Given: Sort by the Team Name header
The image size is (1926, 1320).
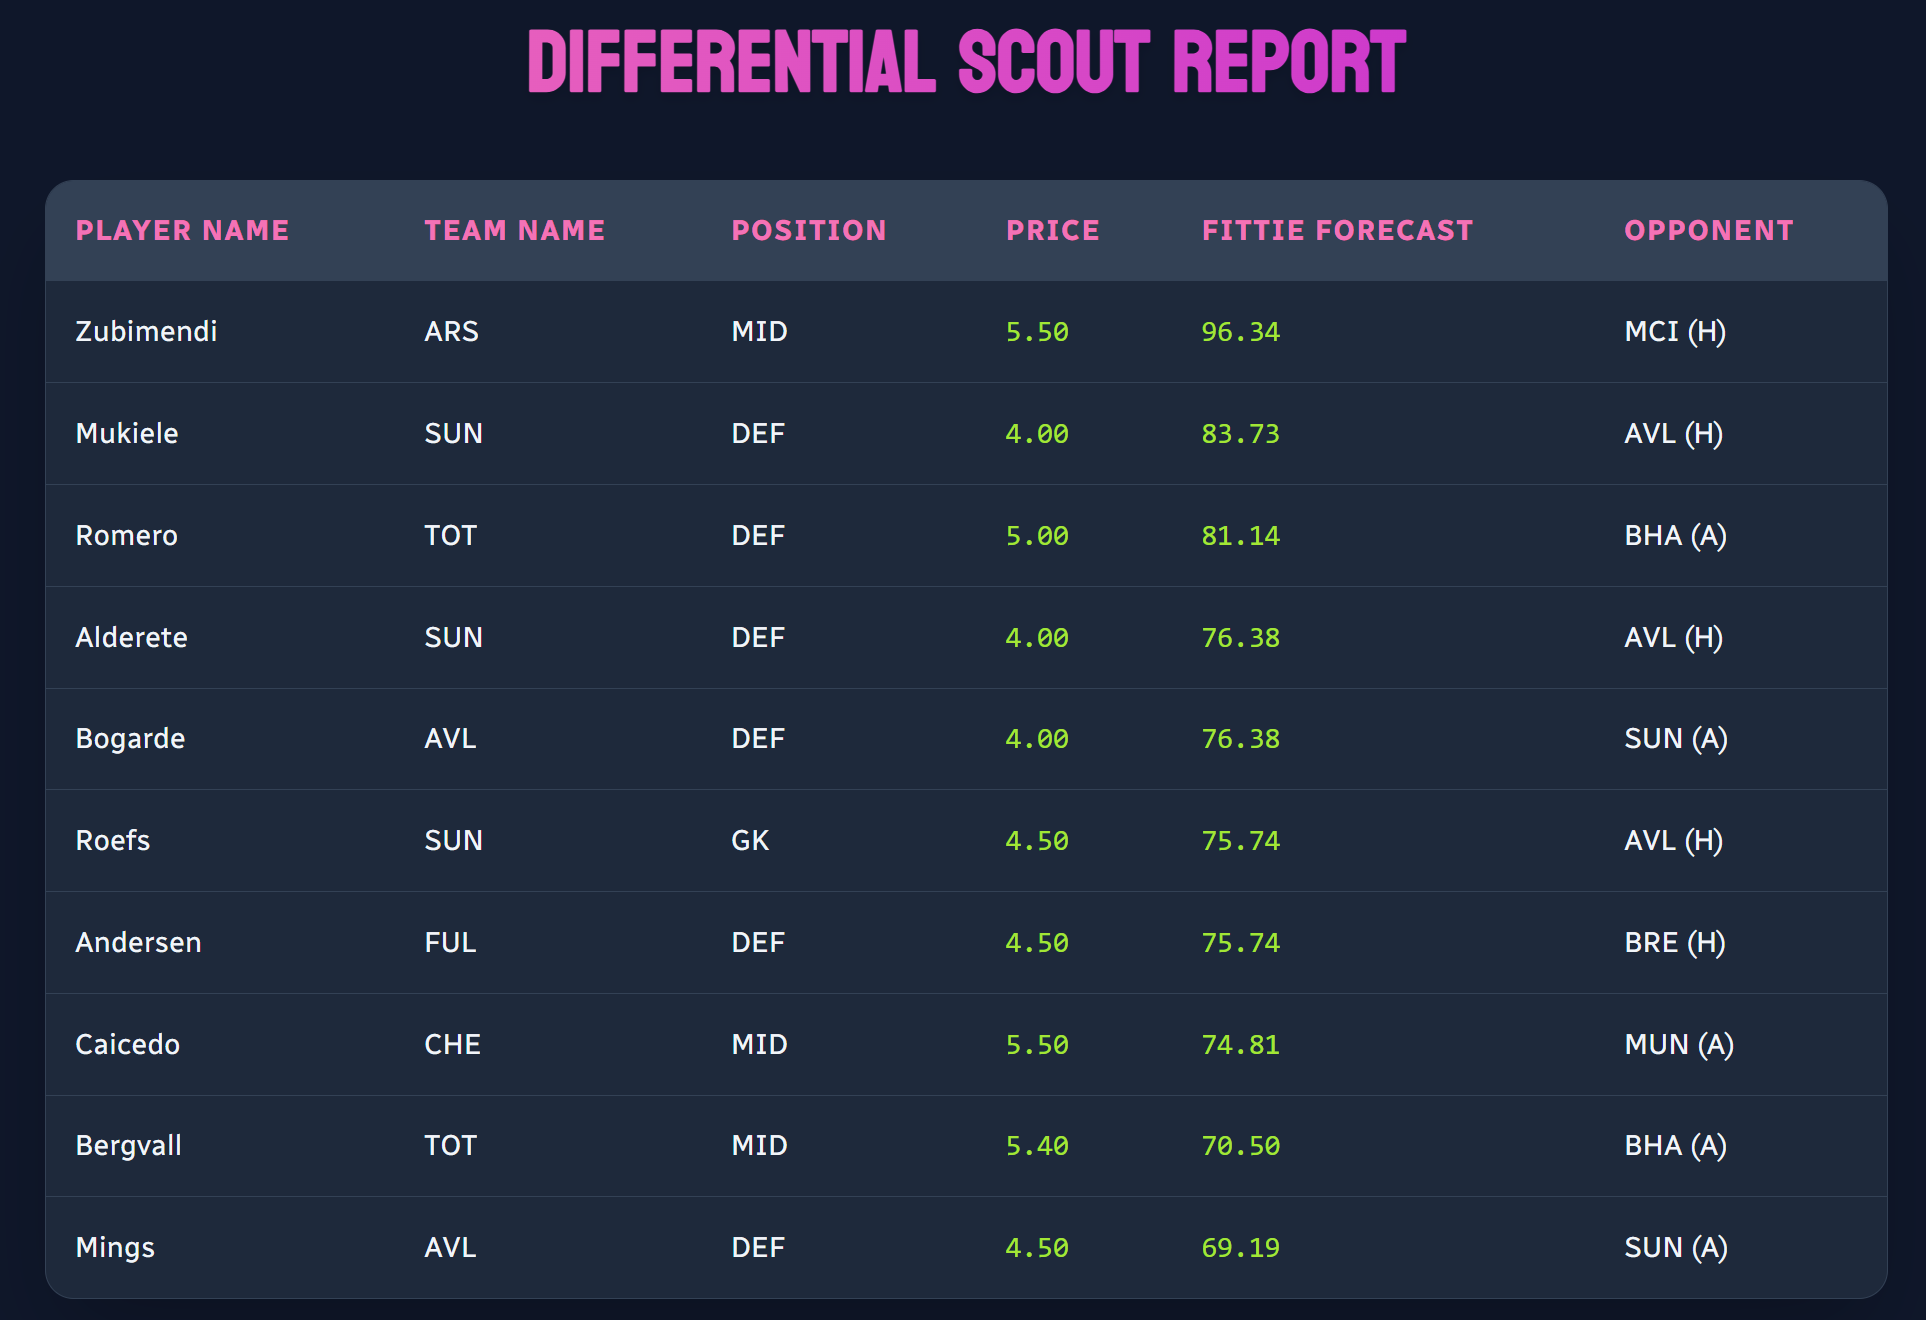Looking at the screenshot, I should click(x=514, y=231).
